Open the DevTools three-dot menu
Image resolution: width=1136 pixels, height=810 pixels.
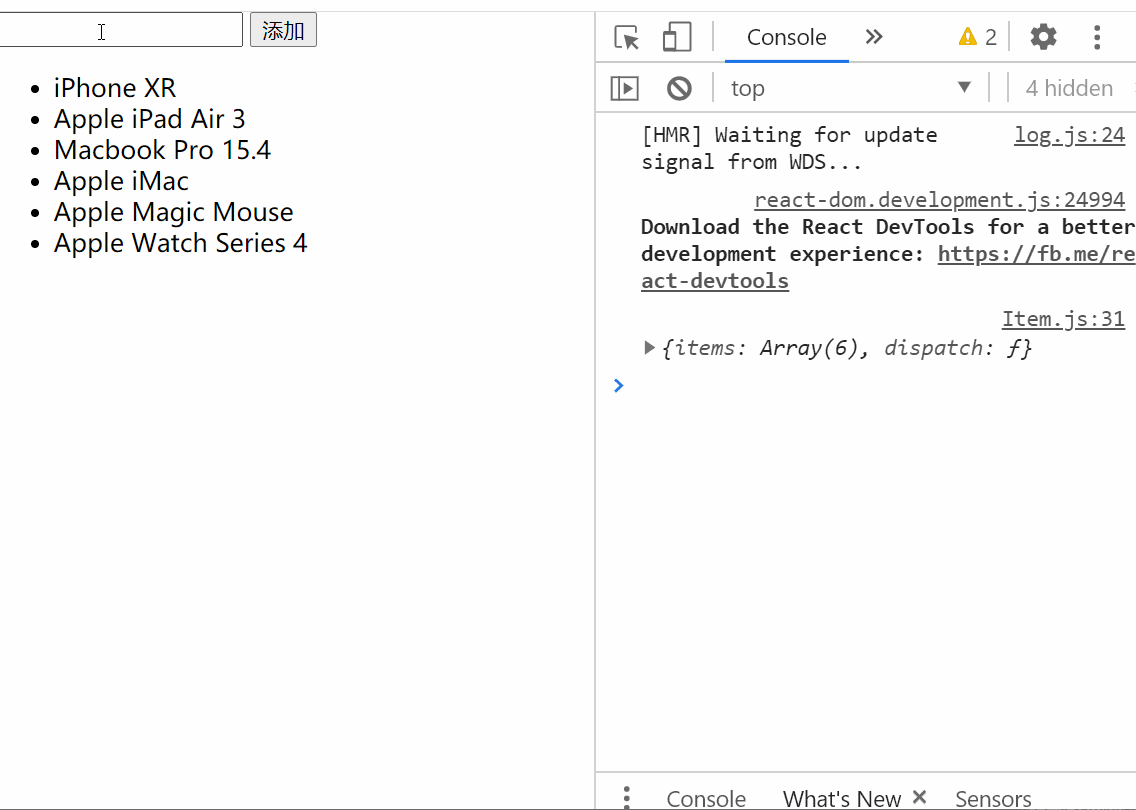coord(1097,37)
